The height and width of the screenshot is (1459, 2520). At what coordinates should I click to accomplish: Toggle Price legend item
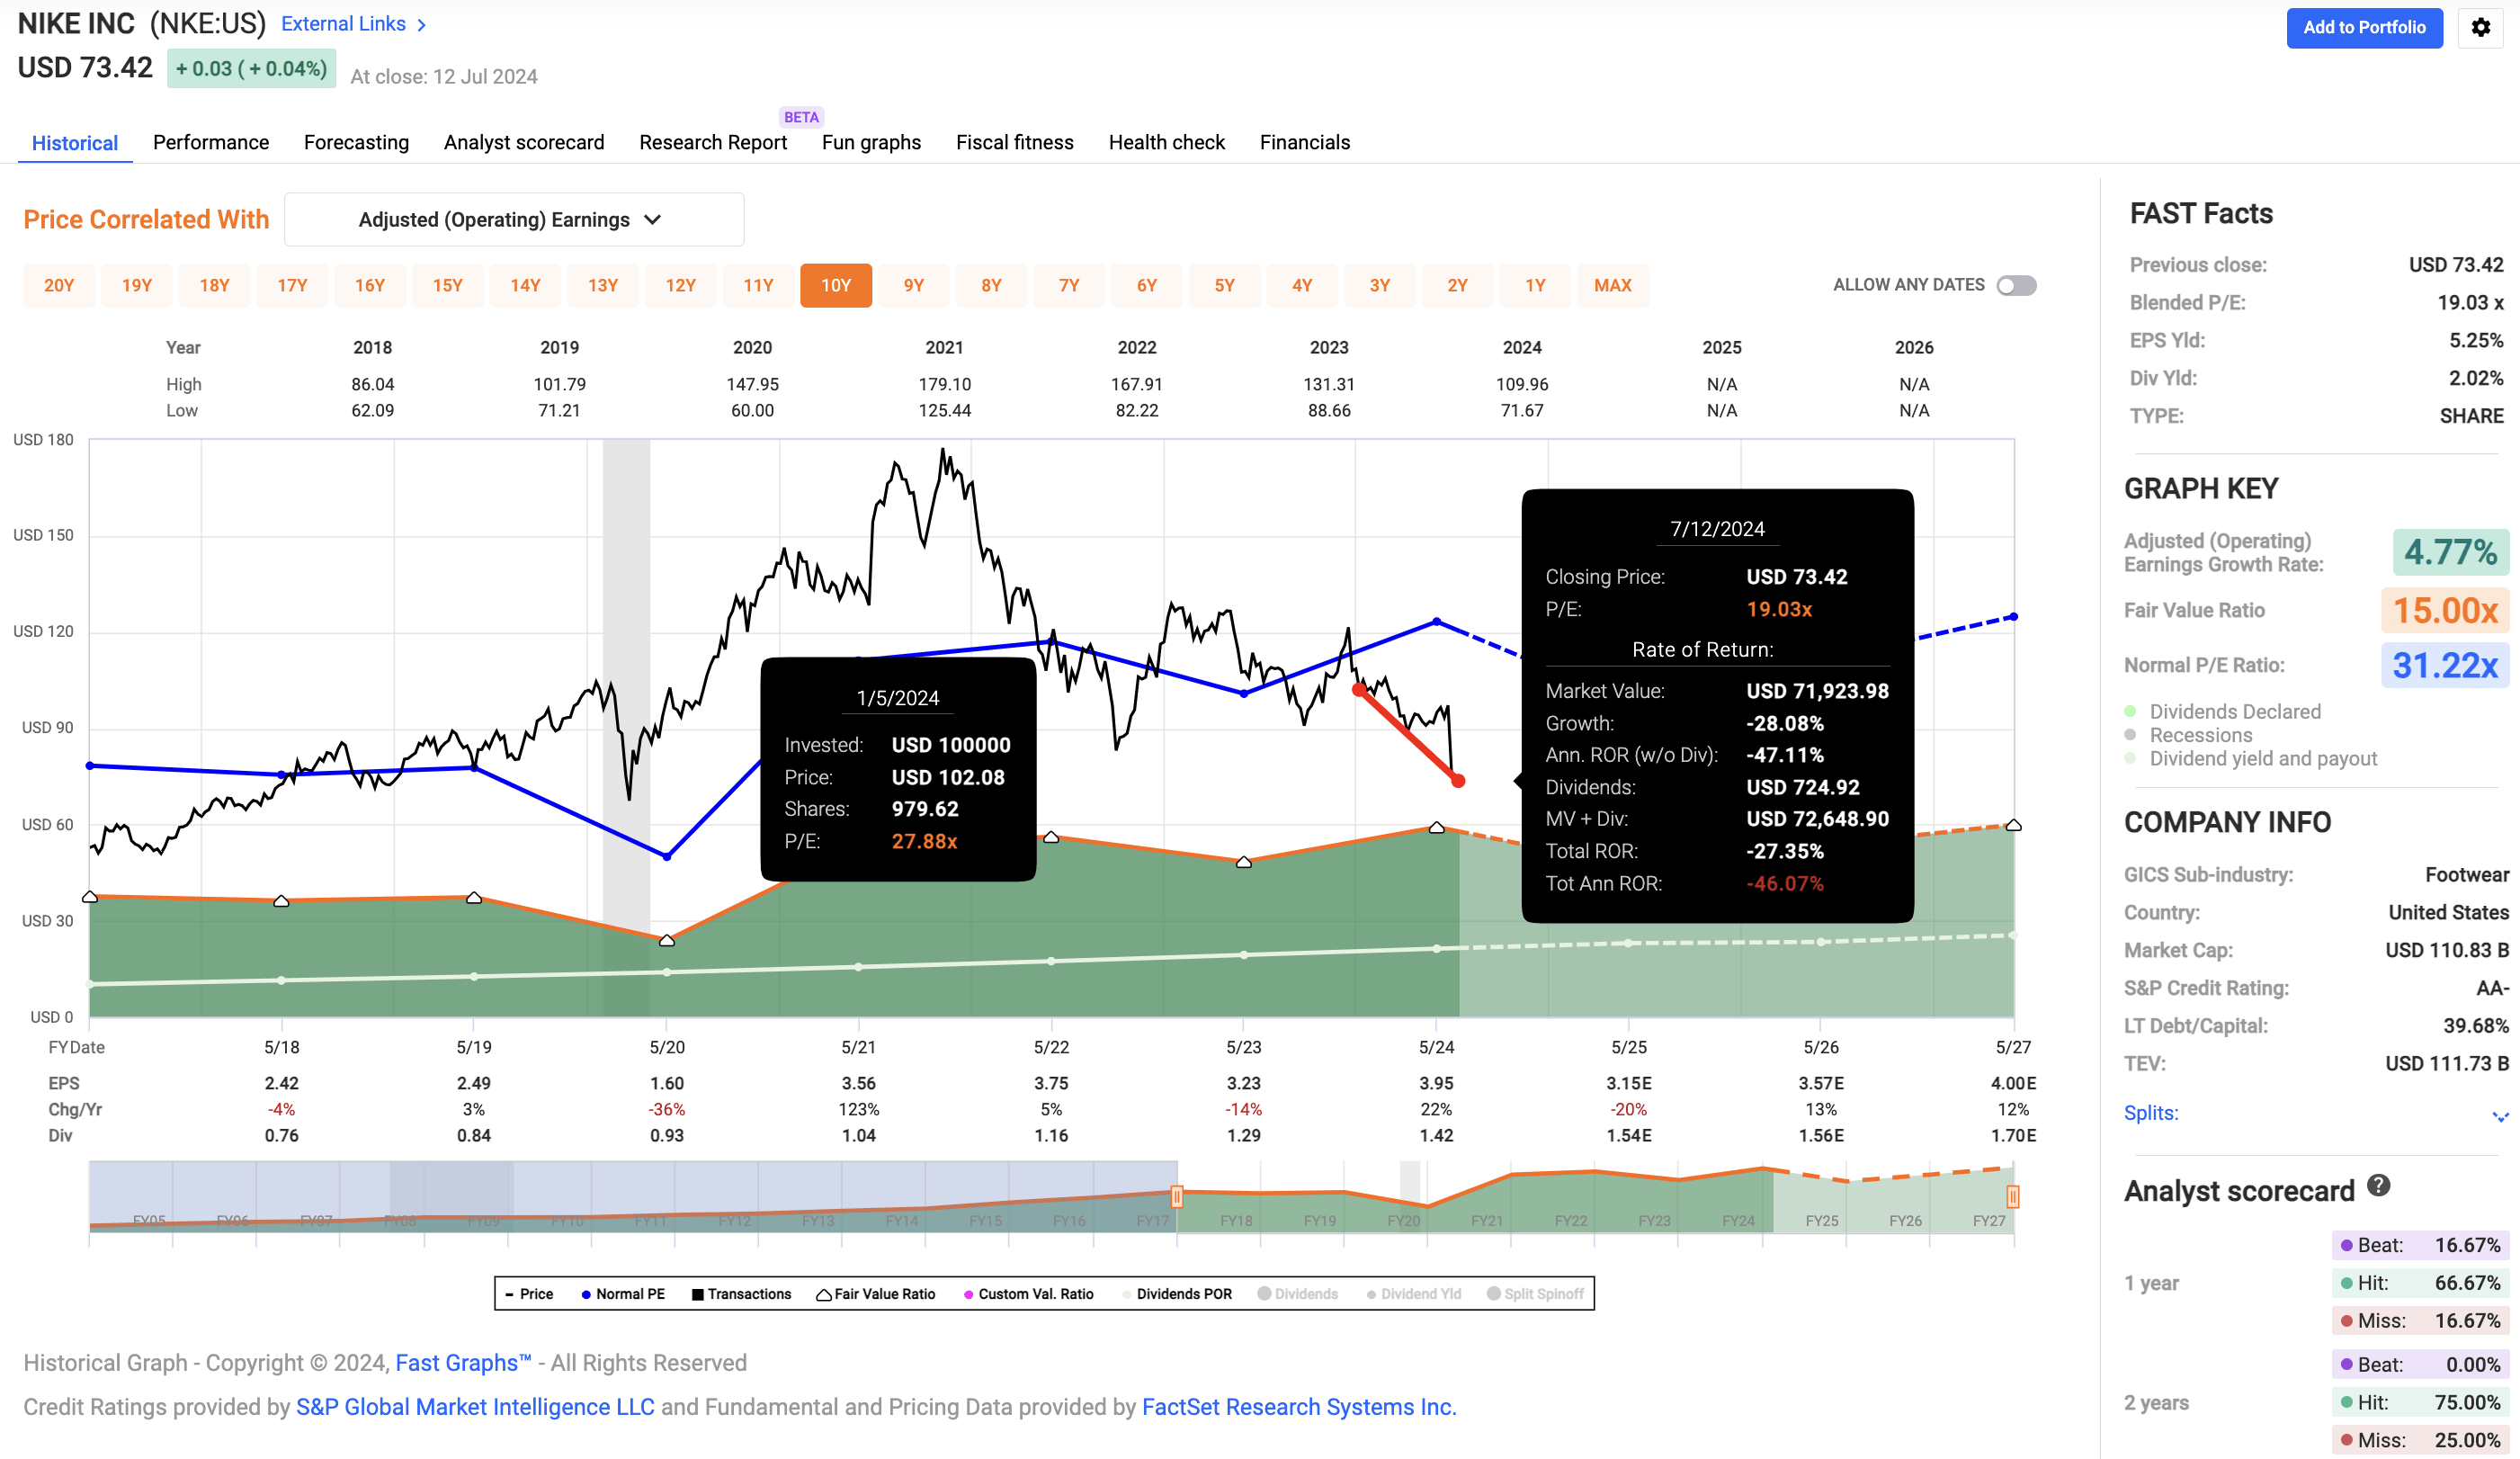pyautogui.click(x=529, y=1294)
